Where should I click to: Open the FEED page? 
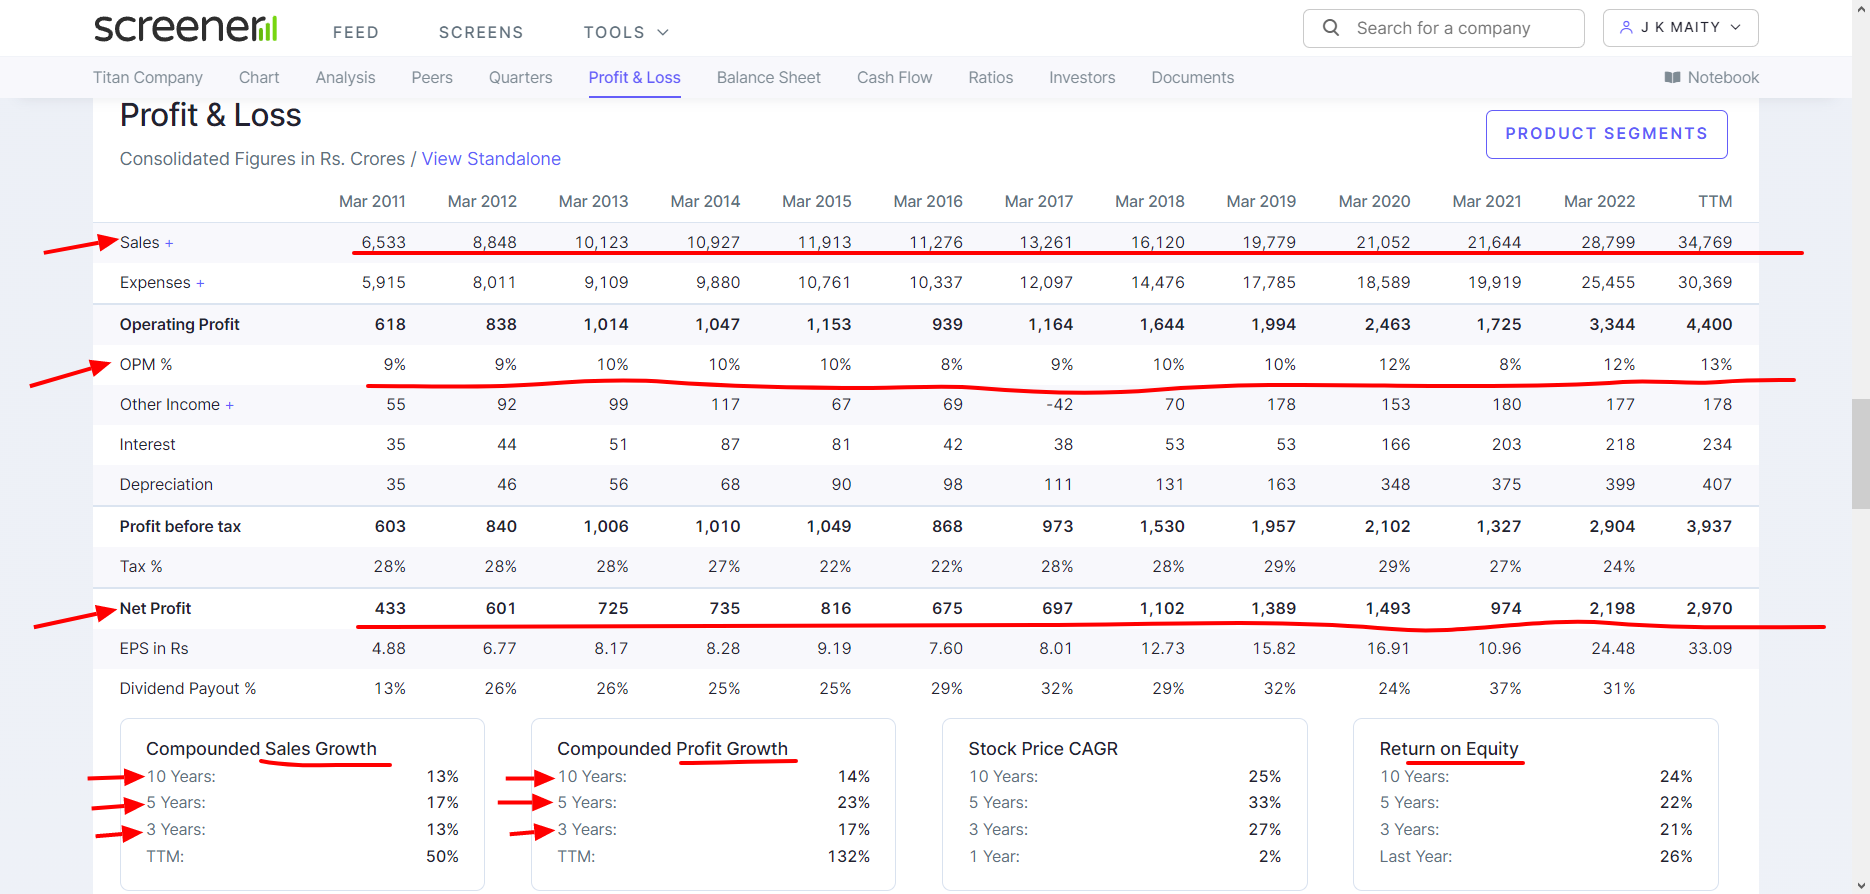tap(356, 32)
